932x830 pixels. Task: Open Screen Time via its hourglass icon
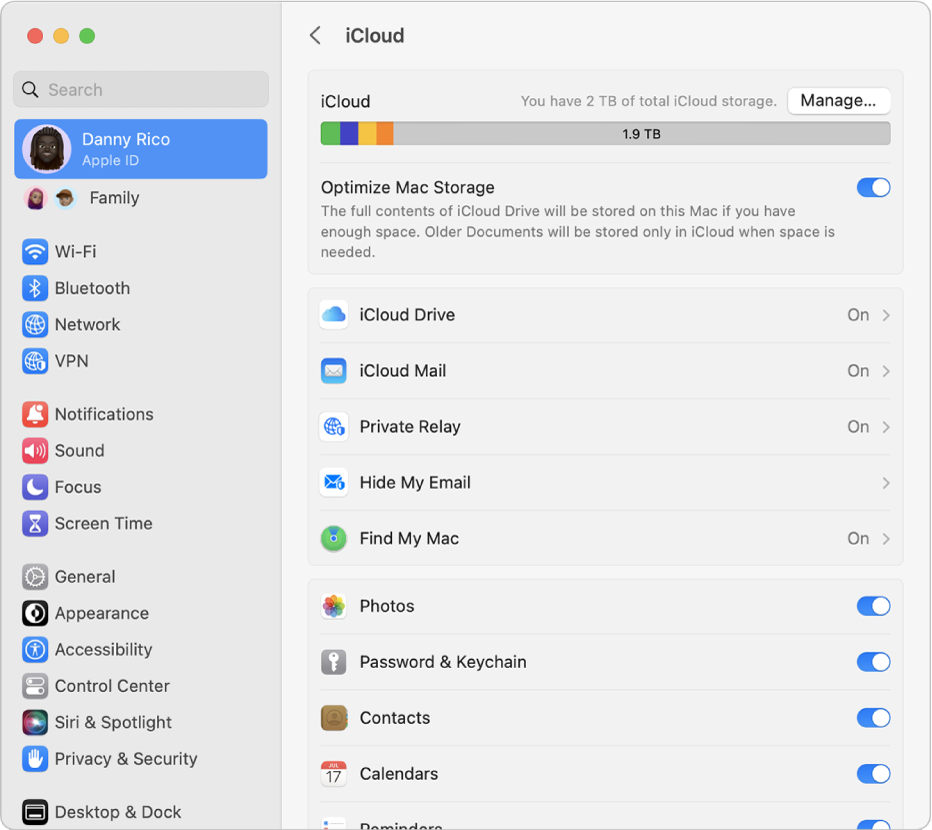point(36,523)
